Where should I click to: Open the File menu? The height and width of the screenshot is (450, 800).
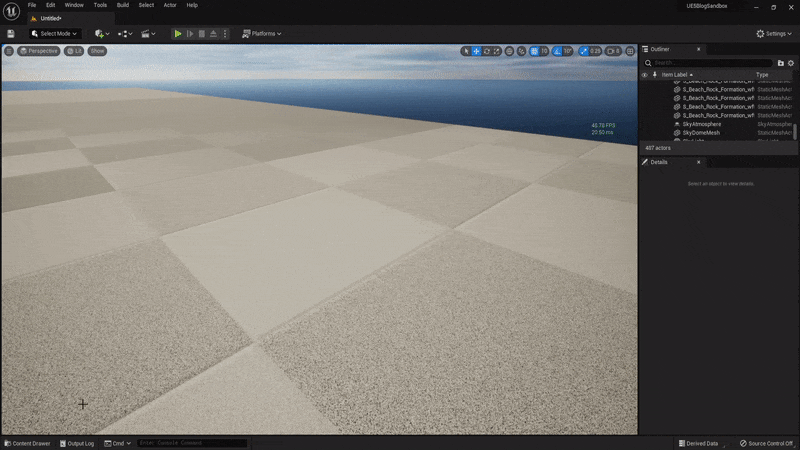point(32,5)
